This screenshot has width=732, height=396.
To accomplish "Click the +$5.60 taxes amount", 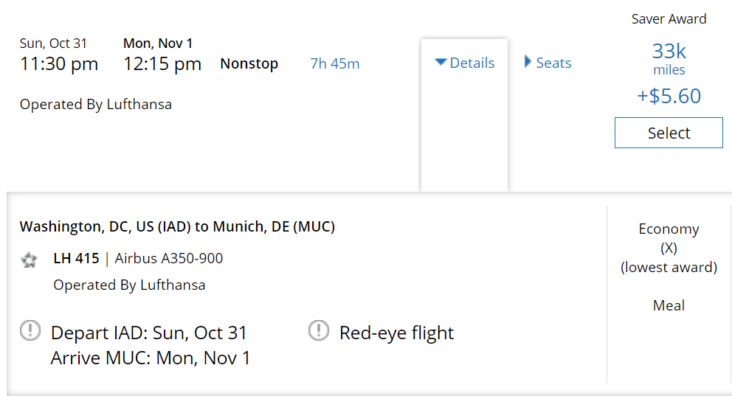I will pos(669,96).
